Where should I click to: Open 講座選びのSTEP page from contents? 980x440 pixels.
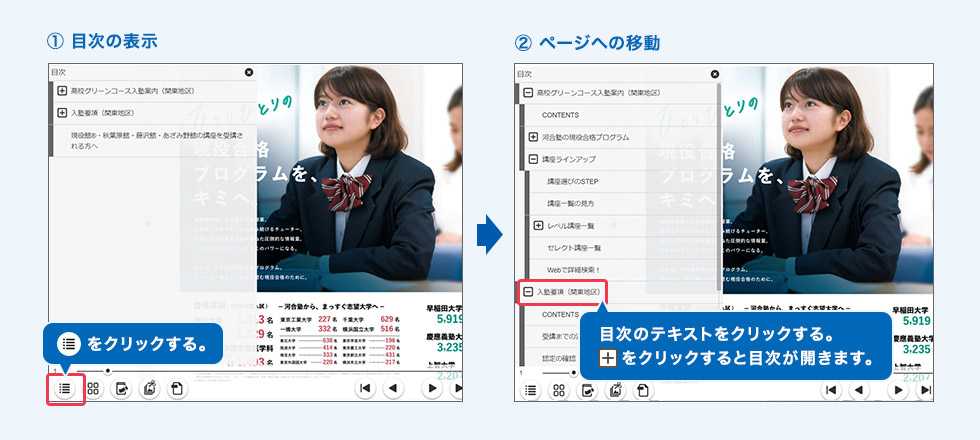[572, 182]
